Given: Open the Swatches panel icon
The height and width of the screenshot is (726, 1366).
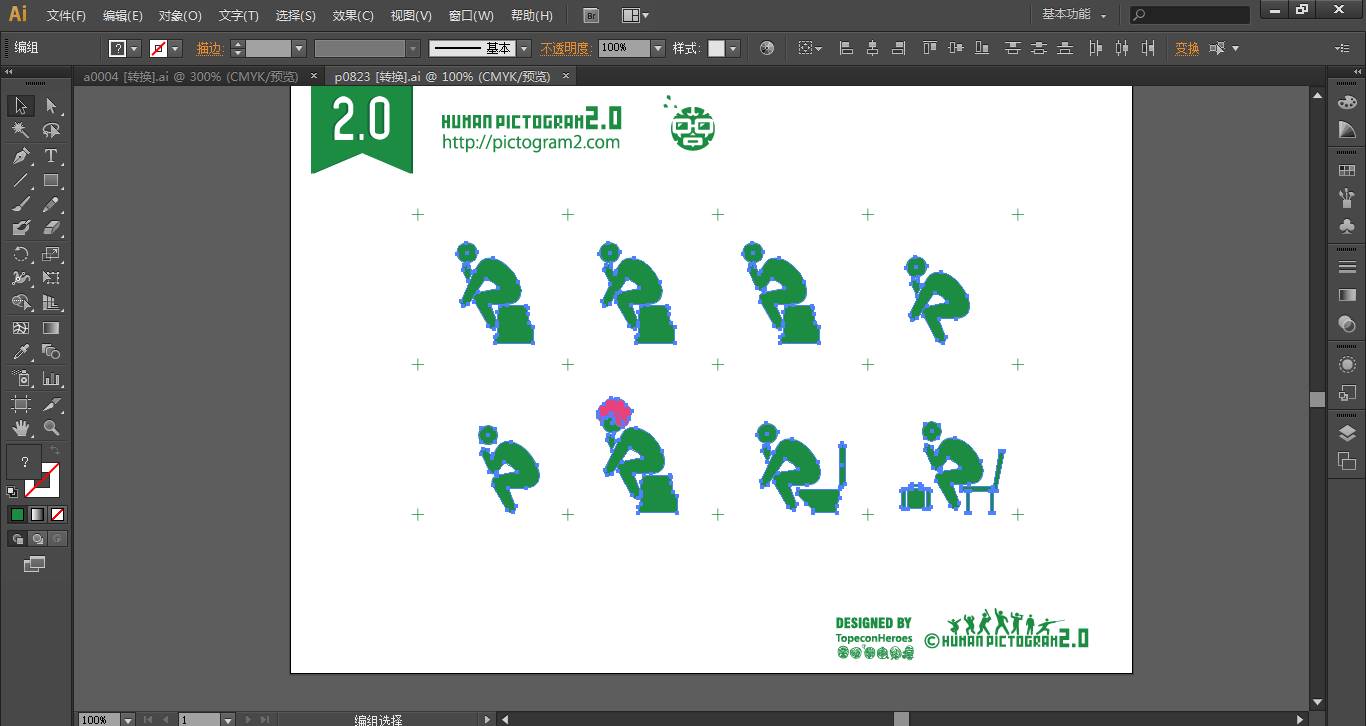Looking at the screenshot, I should tap(1347, 171).
